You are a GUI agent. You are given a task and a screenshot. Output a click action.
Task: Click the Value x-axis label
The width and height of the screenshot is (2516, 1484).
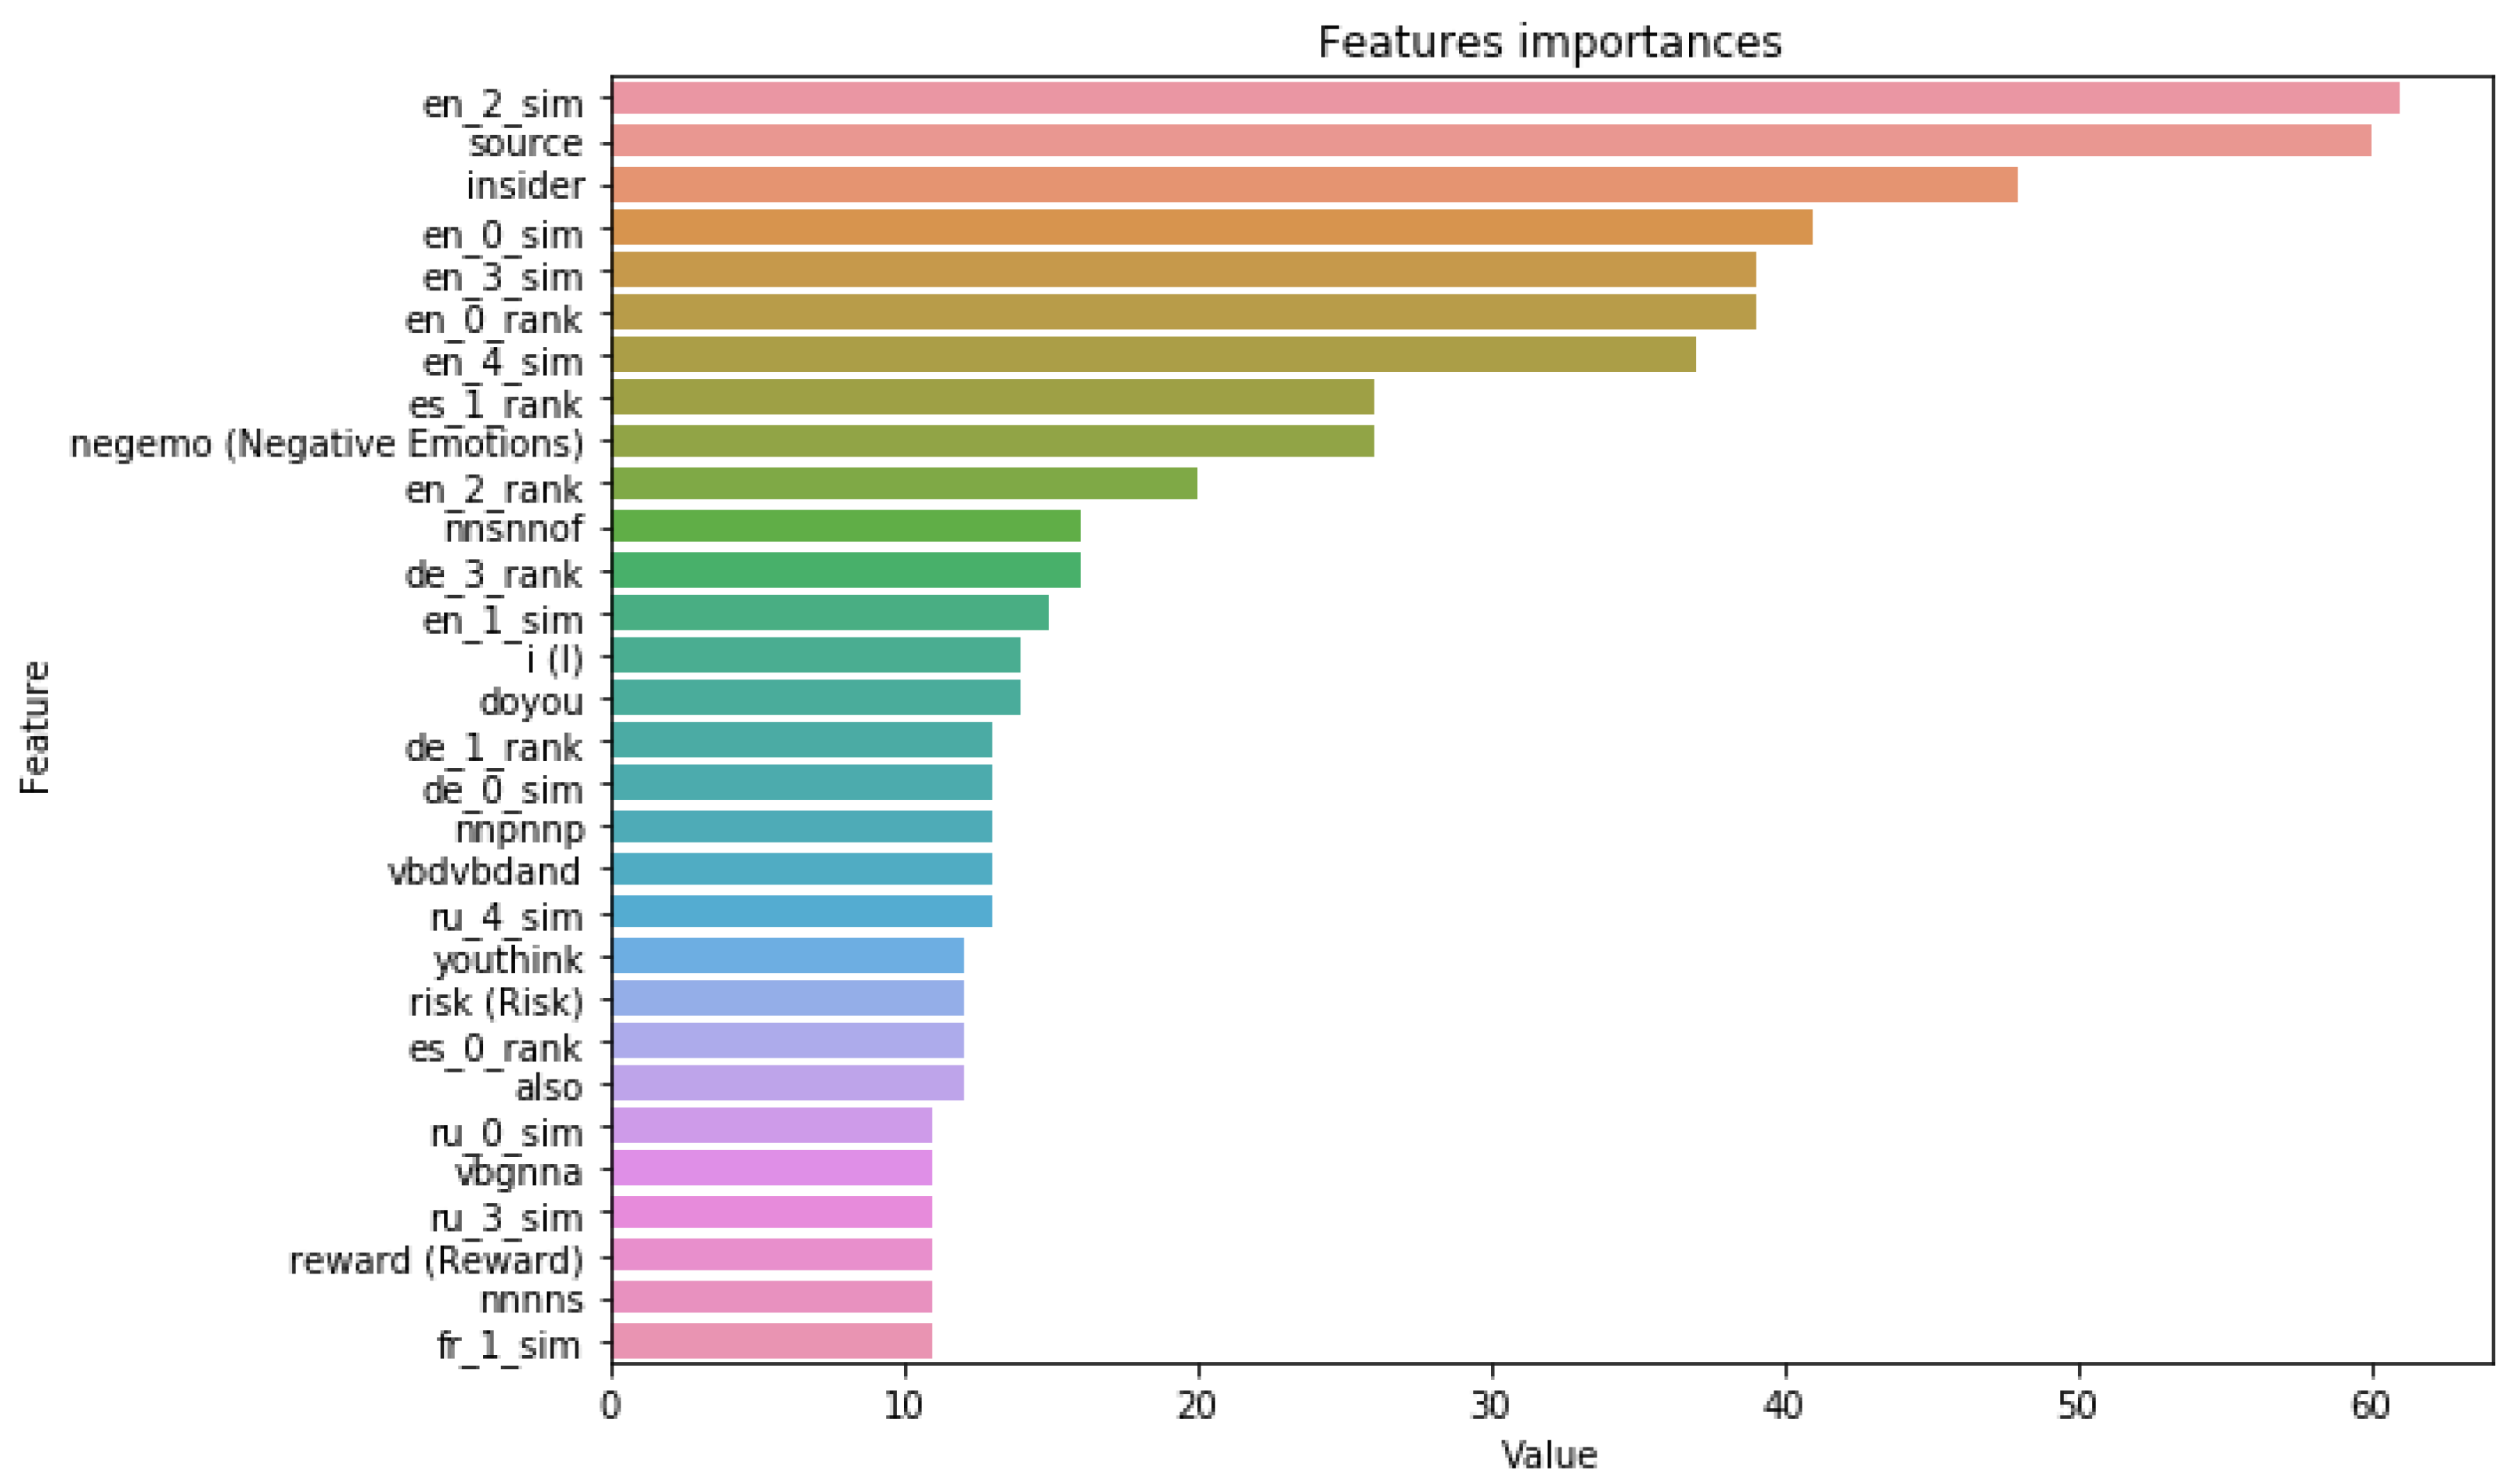click(1549, 1456)
